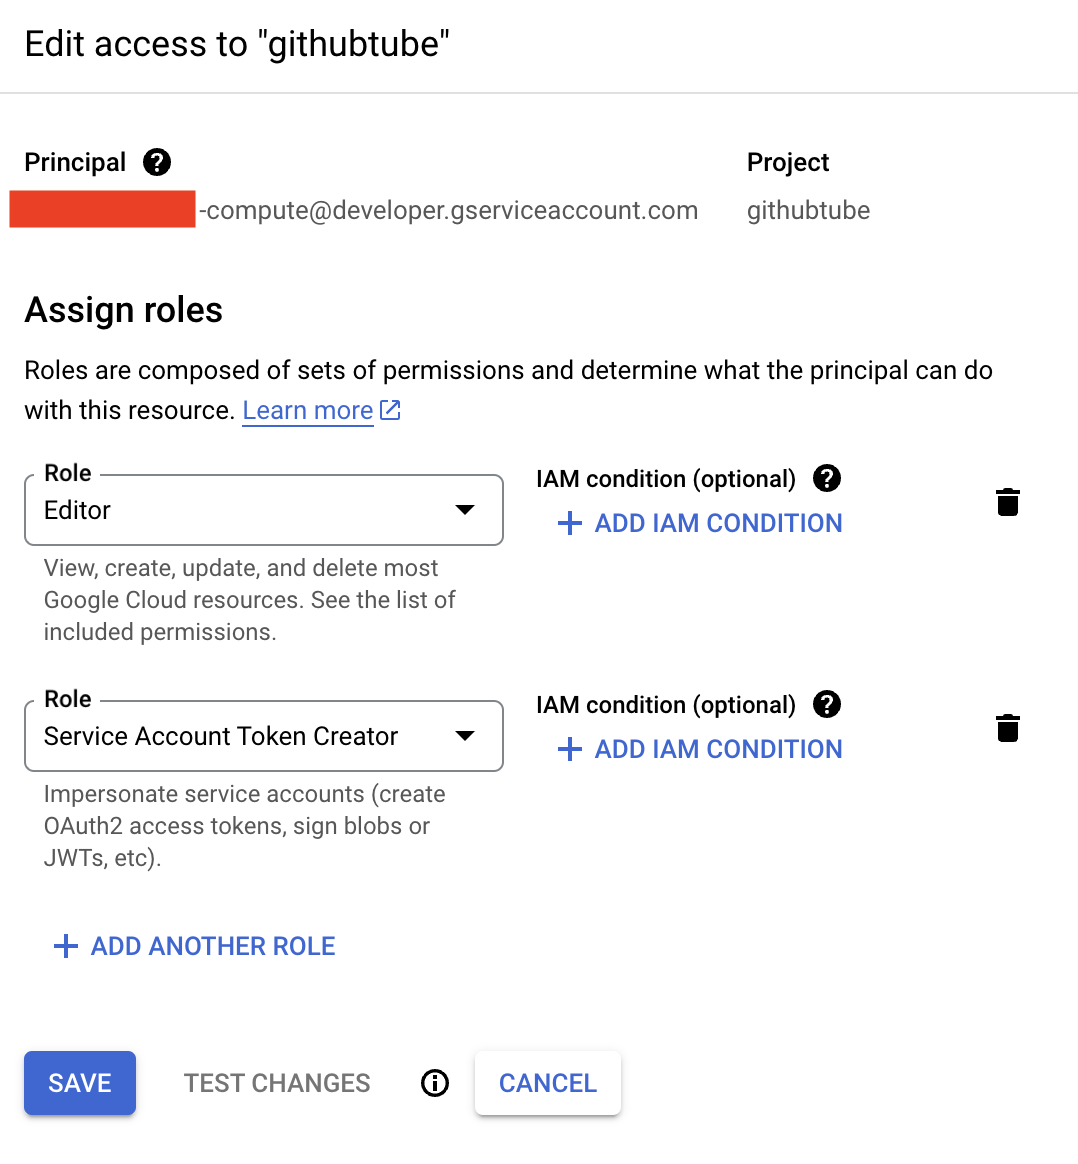This screenshot has height=1164, width=1078.
Task: Delete the Editor role with trash icon
Action: tap(1008, 502)
